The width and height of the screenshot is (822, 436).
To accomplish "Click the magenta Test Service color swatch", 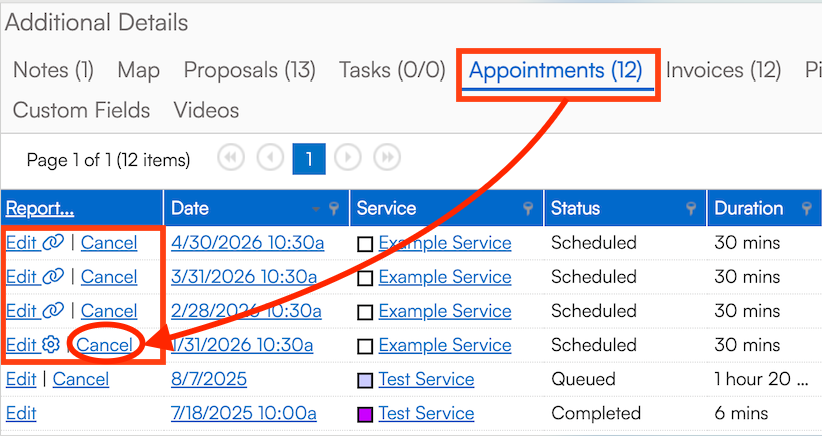I will click(x=365, y=414).
